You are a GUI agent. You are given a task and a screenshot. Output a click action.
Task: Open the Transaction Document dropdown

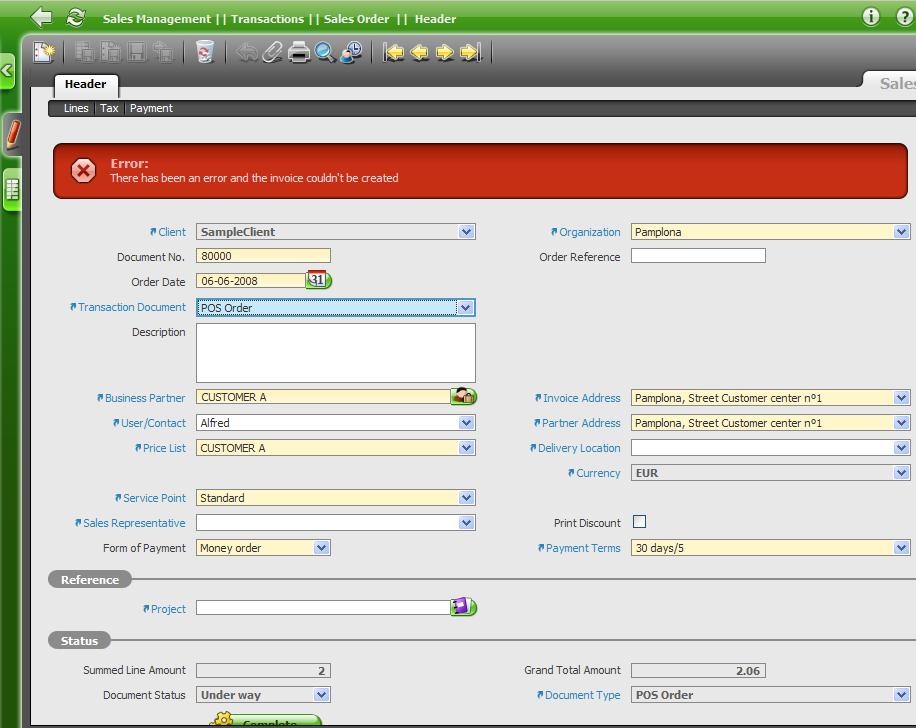click(x=465, y=308)
